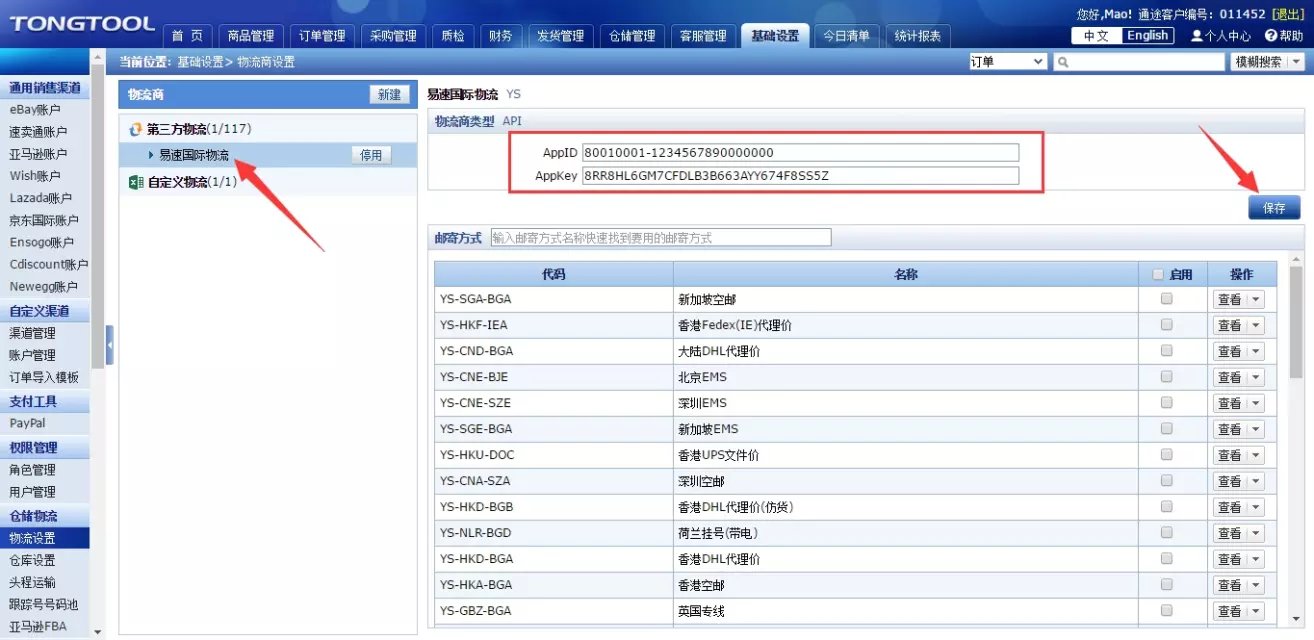
Task: Open 仓库设置 in the sidebar
Action: point(33,560)
